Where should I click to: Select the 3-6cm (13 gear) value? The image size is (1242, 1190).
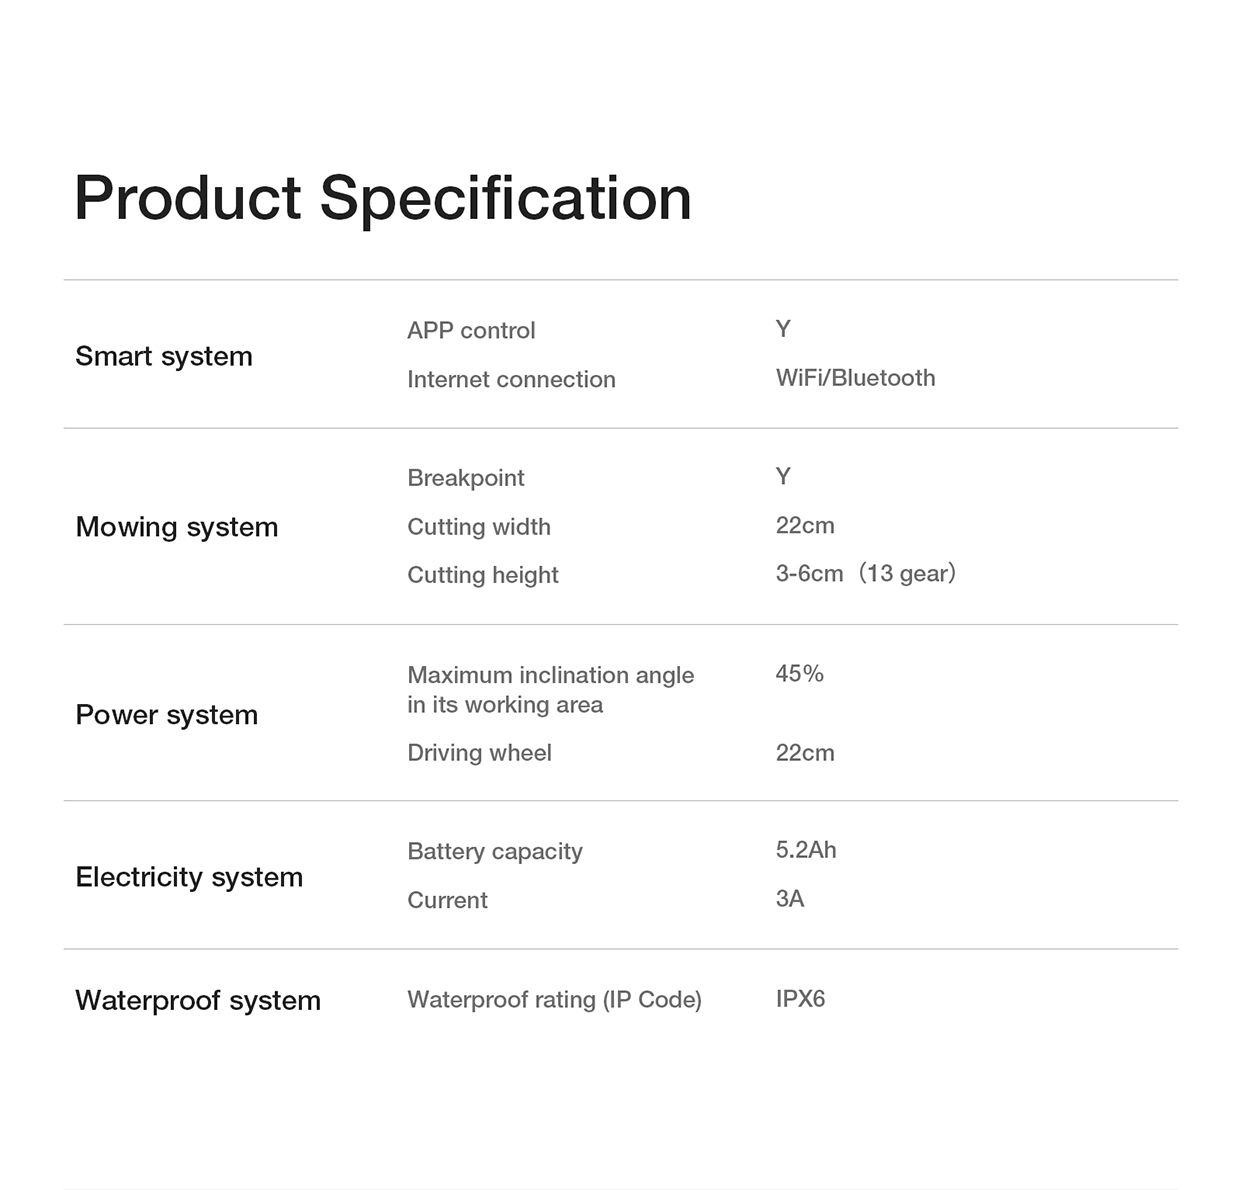coord(865,573)
